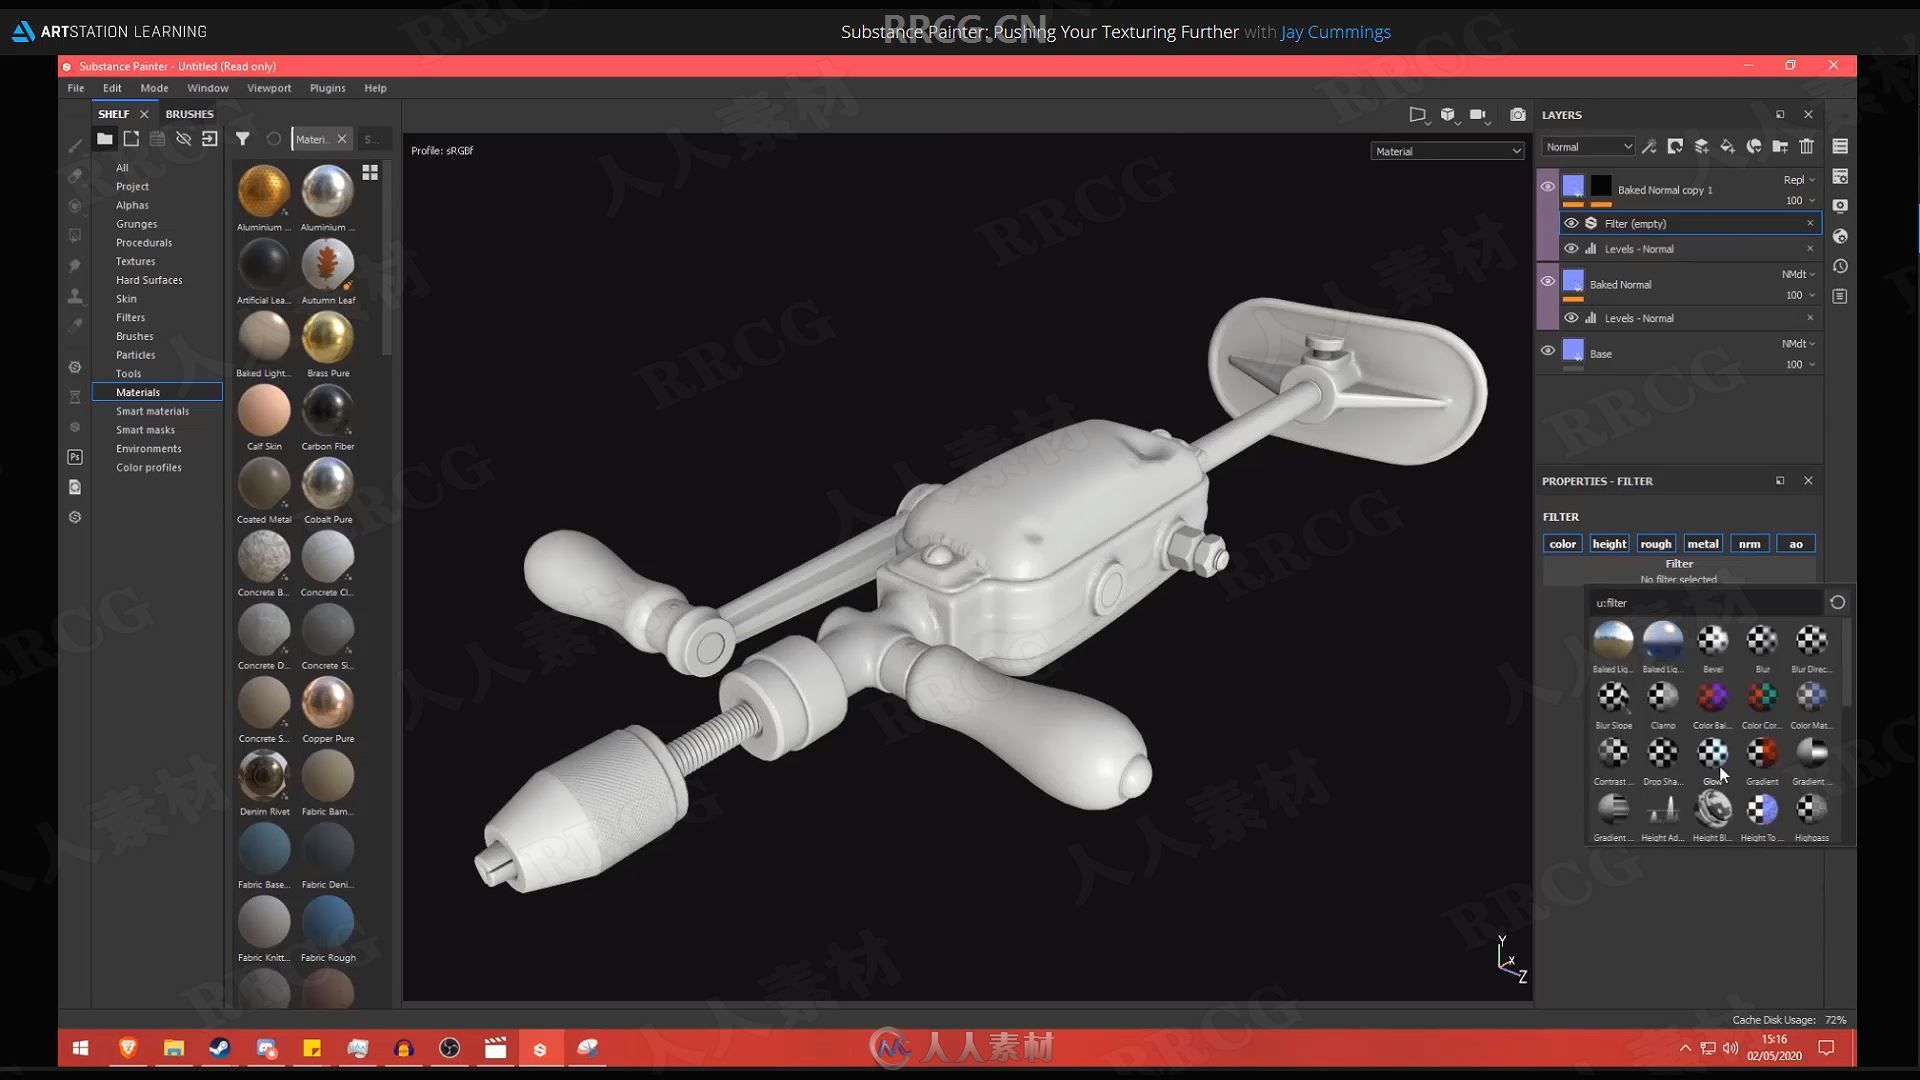This screenshot has height=1080, width=1920.
Task: Click the Rough channel filter button
Action: point(1656,543)
